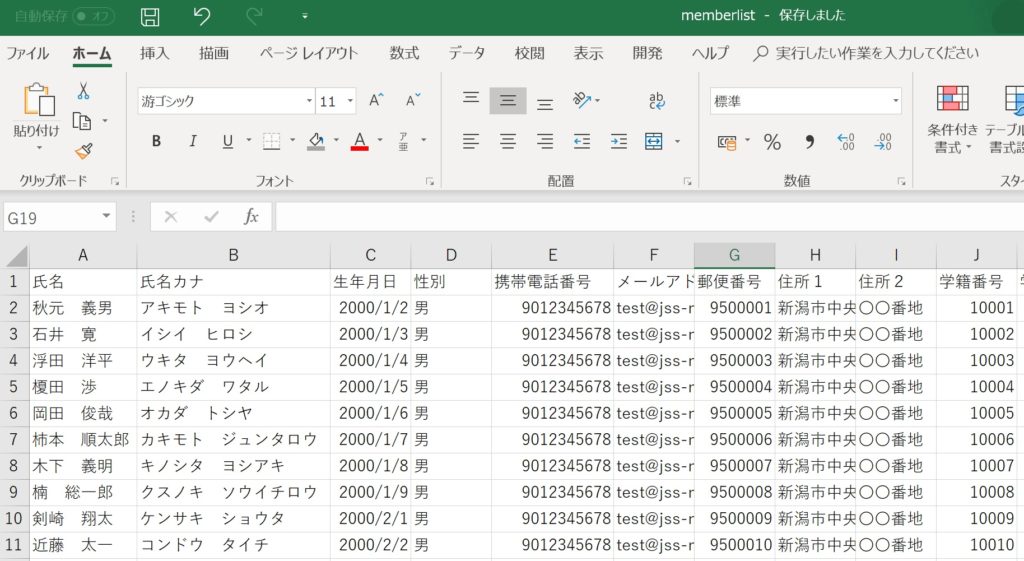1024x561 pixels.
Task: Open the ファイル tab
Action: 27,53
